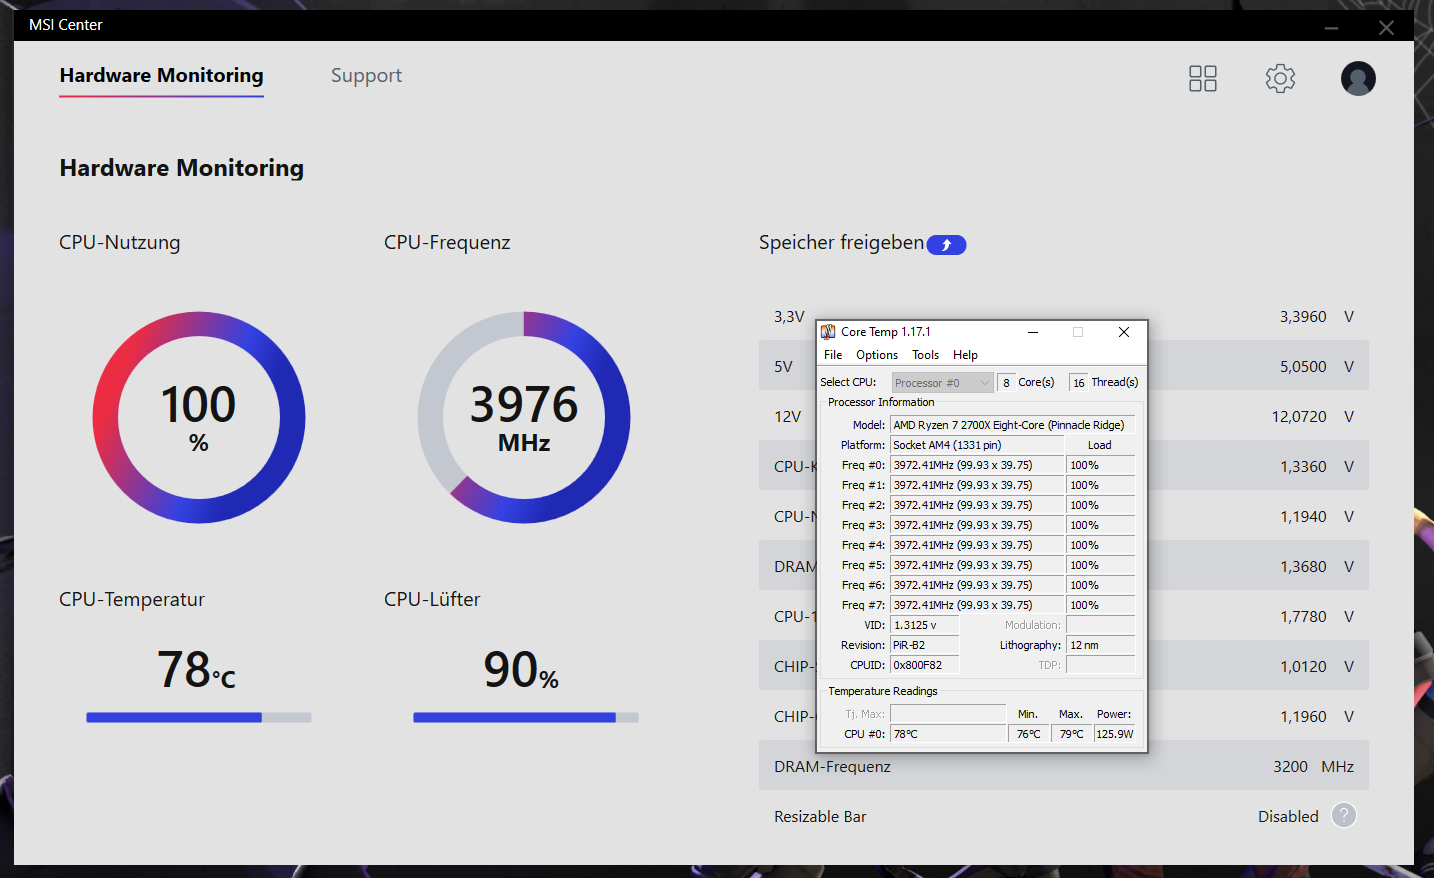
Task: Click the 12V voltage value 12,0720
Action: click(1299, 417)
